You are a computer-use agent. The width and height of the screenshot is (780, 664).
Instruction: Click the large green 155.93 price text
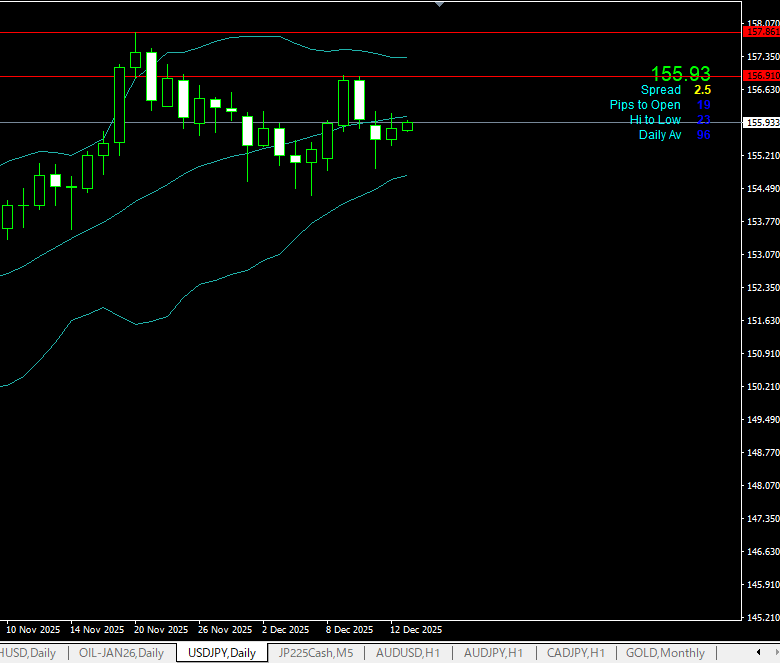(x=680, y=74)
